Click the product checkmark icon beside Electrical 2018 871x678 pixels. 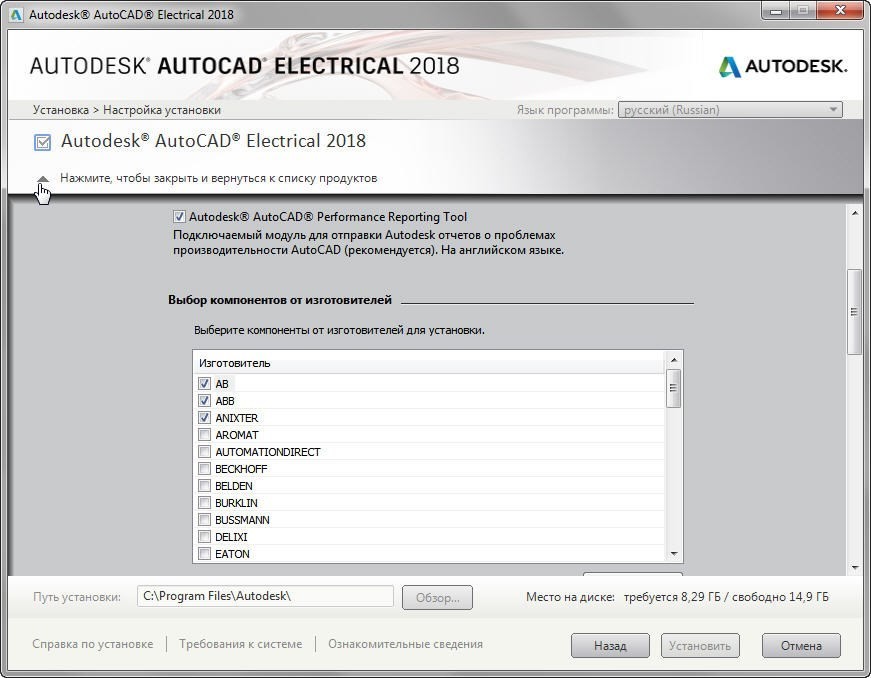pyautogui.click(x=43, y=142)
